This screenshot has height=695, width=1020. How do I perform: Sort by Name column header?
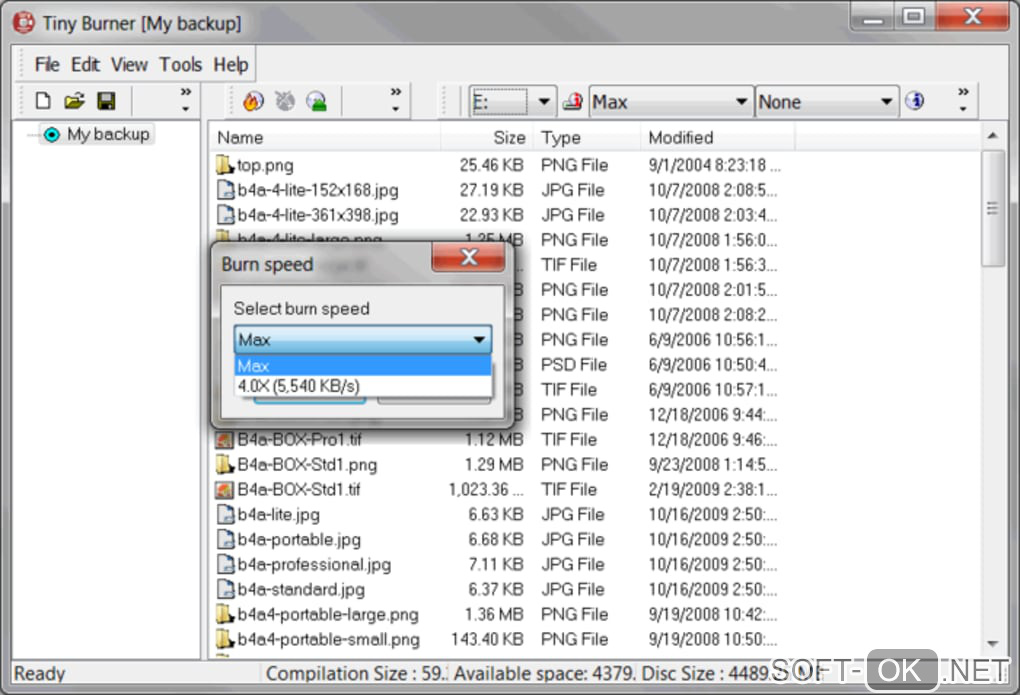pyautogui.click(x=325, y=138)
